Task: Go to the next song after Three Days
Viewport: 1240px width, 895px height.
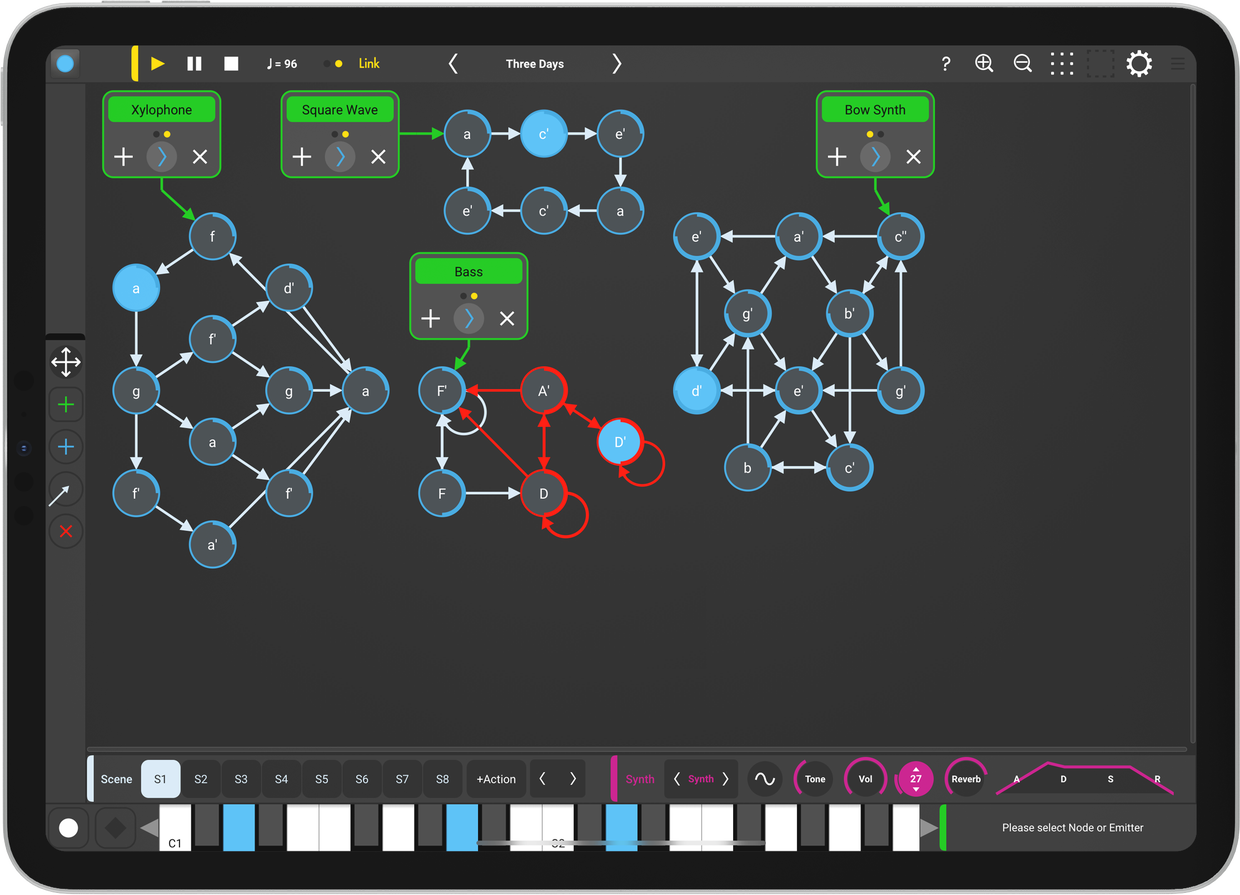Action: pos(616,64)
